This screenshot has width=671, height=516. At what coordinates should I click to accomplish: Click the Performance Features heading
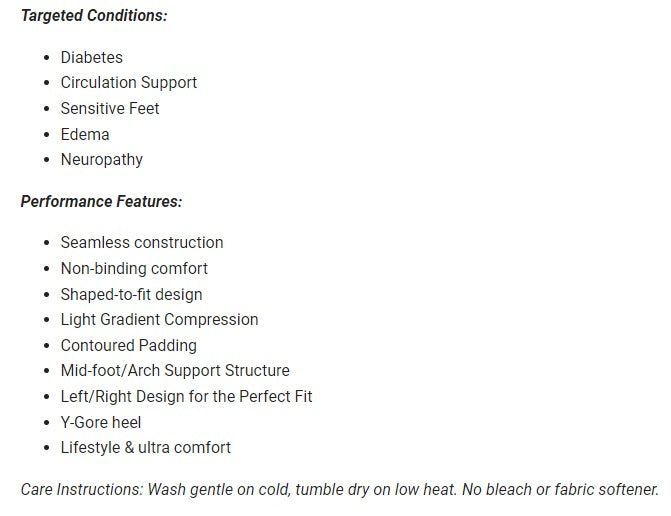point(101,202)
